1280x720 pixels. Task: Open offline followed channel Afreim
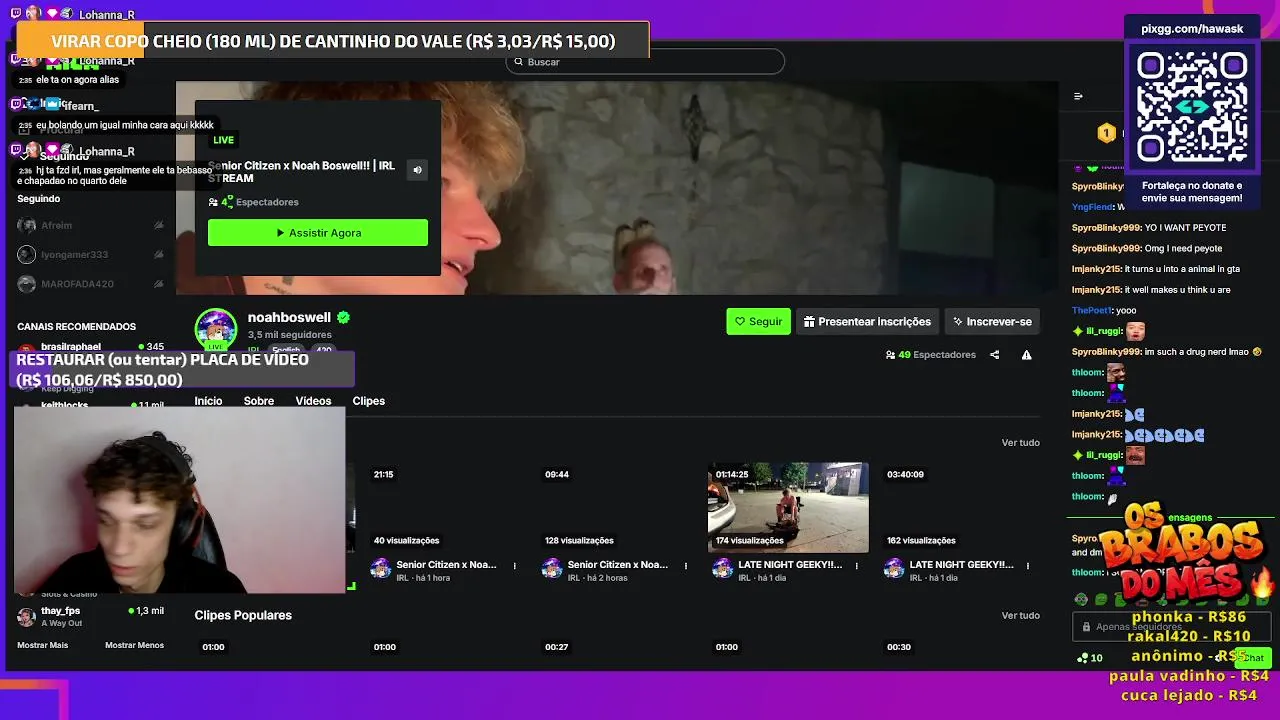(x=90, y=226)
